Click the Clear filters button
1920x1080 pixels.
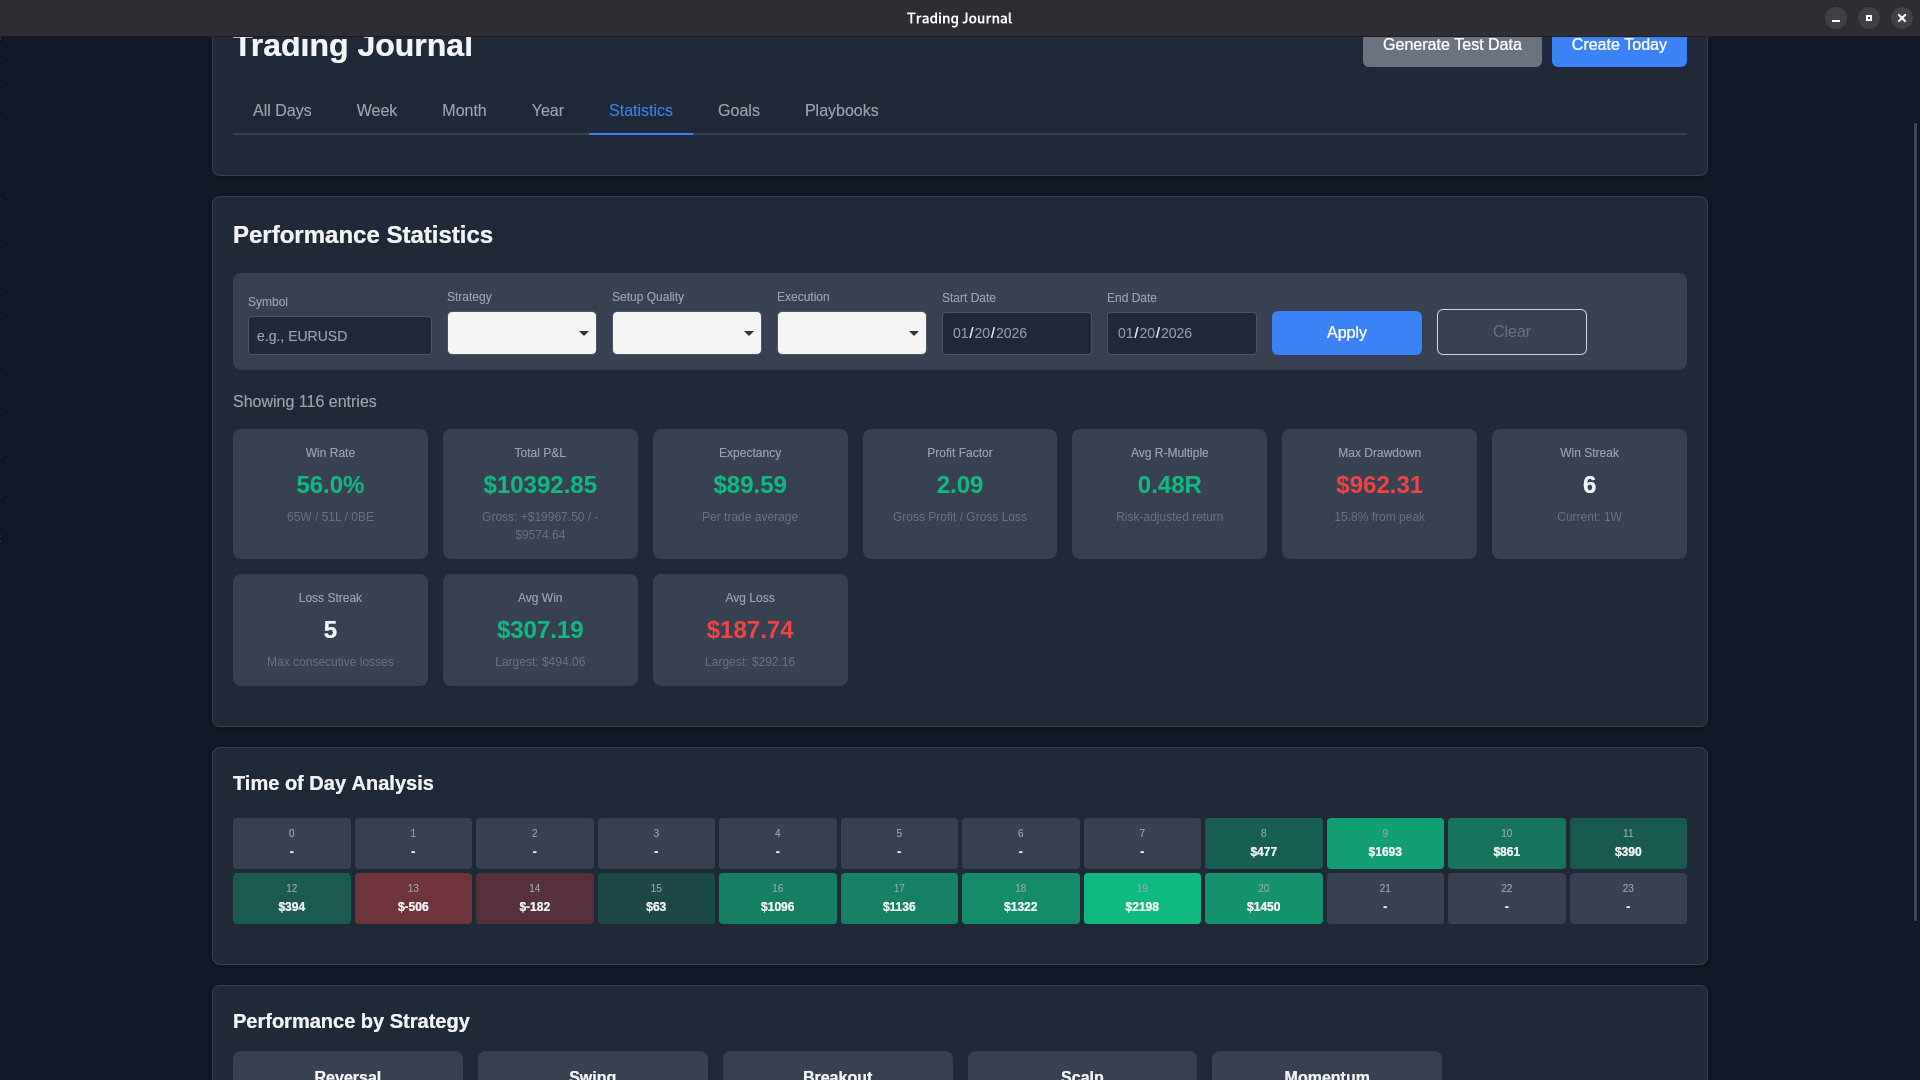pos(1511,332)
